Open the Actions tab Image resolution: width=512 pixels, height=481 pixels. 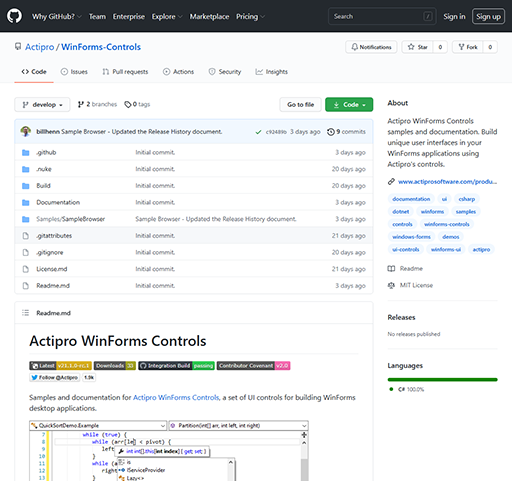point(178,72)
